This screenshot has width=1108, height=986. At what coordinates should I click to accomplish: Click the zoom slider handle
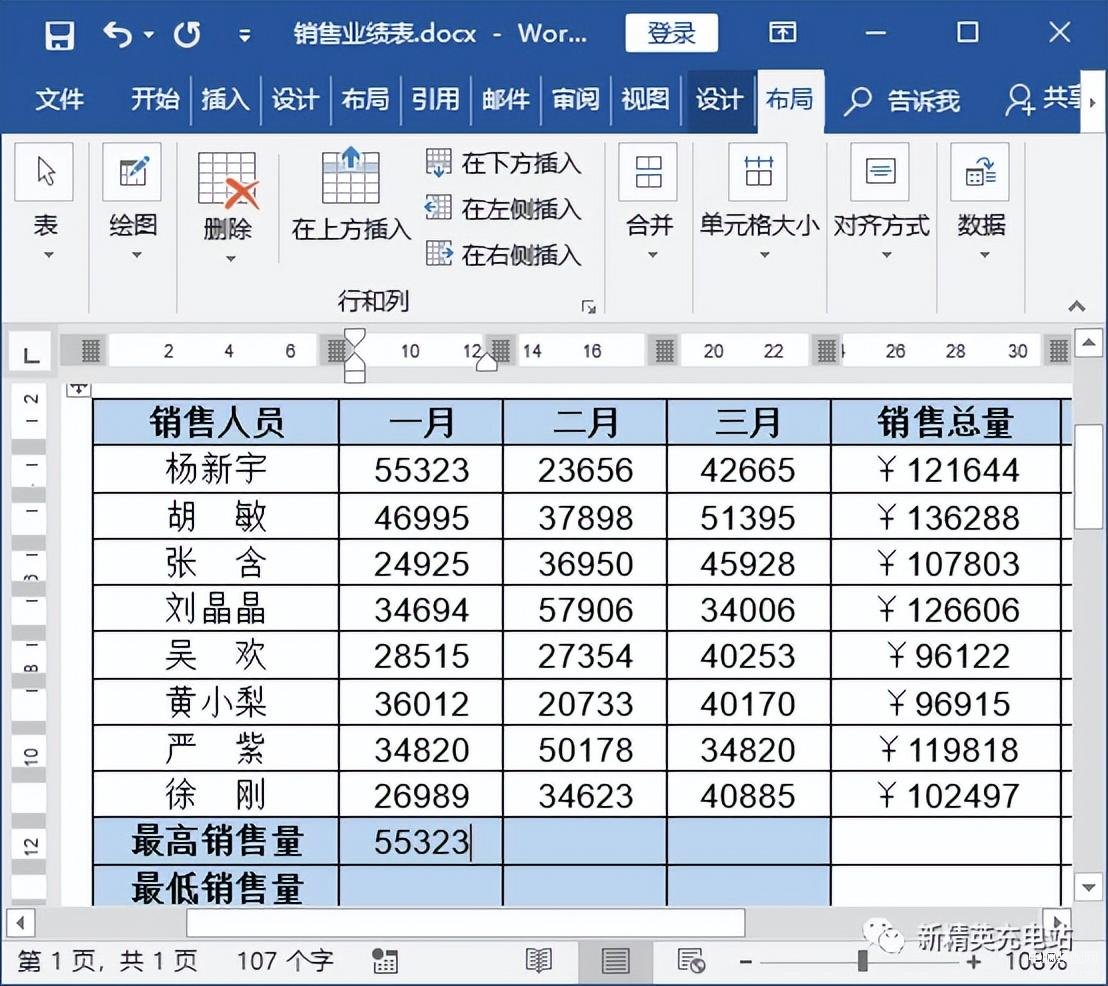coord(862,961)
